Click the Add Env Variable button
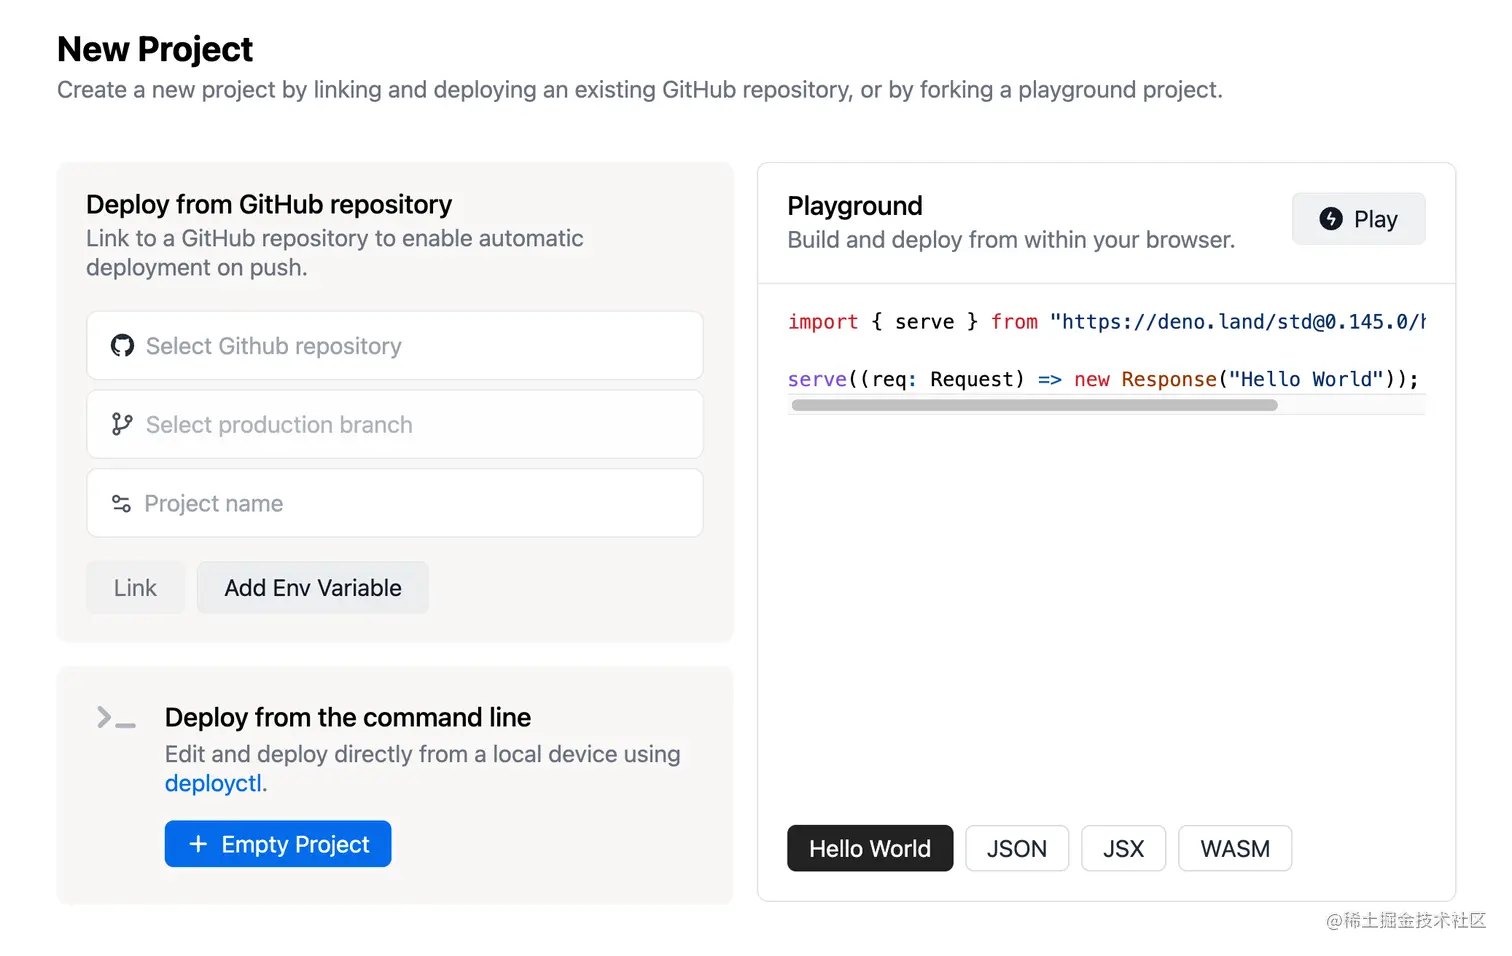This screenshot has width=1512, height=956. (x=312, y=588)
